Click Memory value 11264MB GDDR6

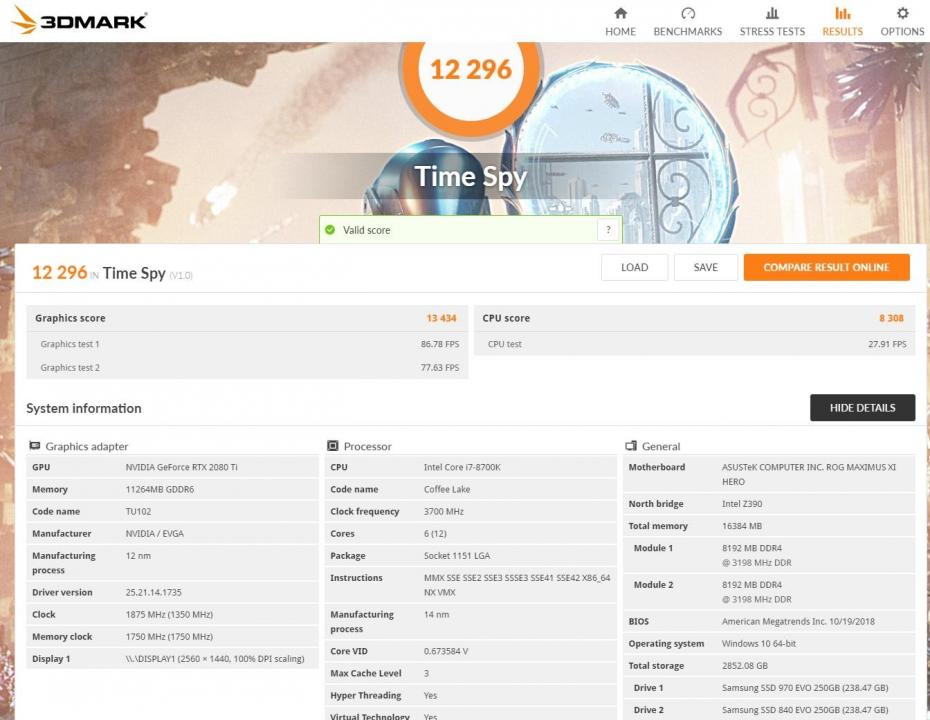tap(160, 489)
